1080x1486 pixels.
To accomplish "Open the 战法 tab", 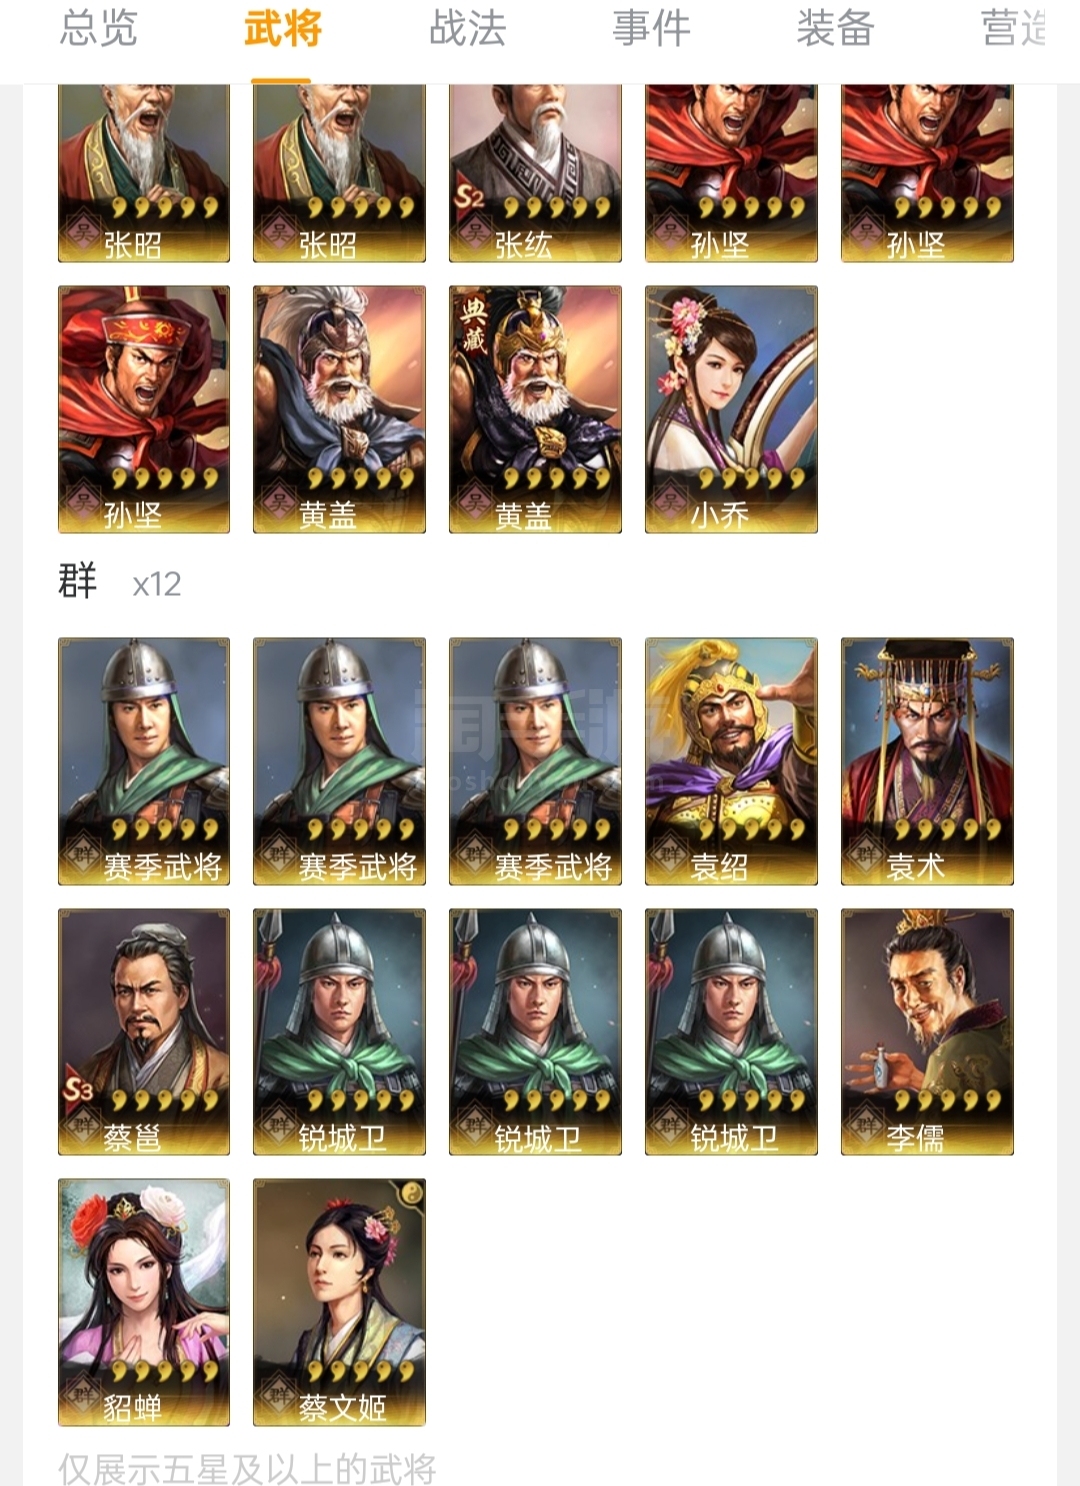I will point(467,28).
